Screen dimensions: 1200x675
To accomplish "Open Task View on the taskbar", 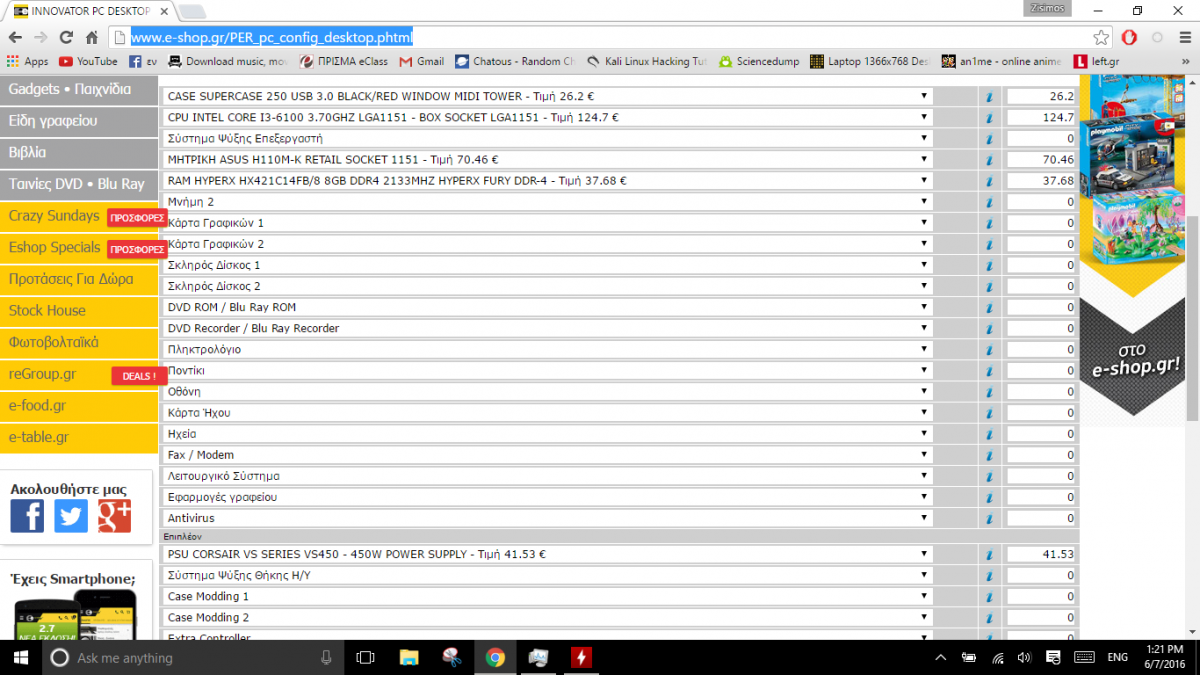I will coord(365,657).
